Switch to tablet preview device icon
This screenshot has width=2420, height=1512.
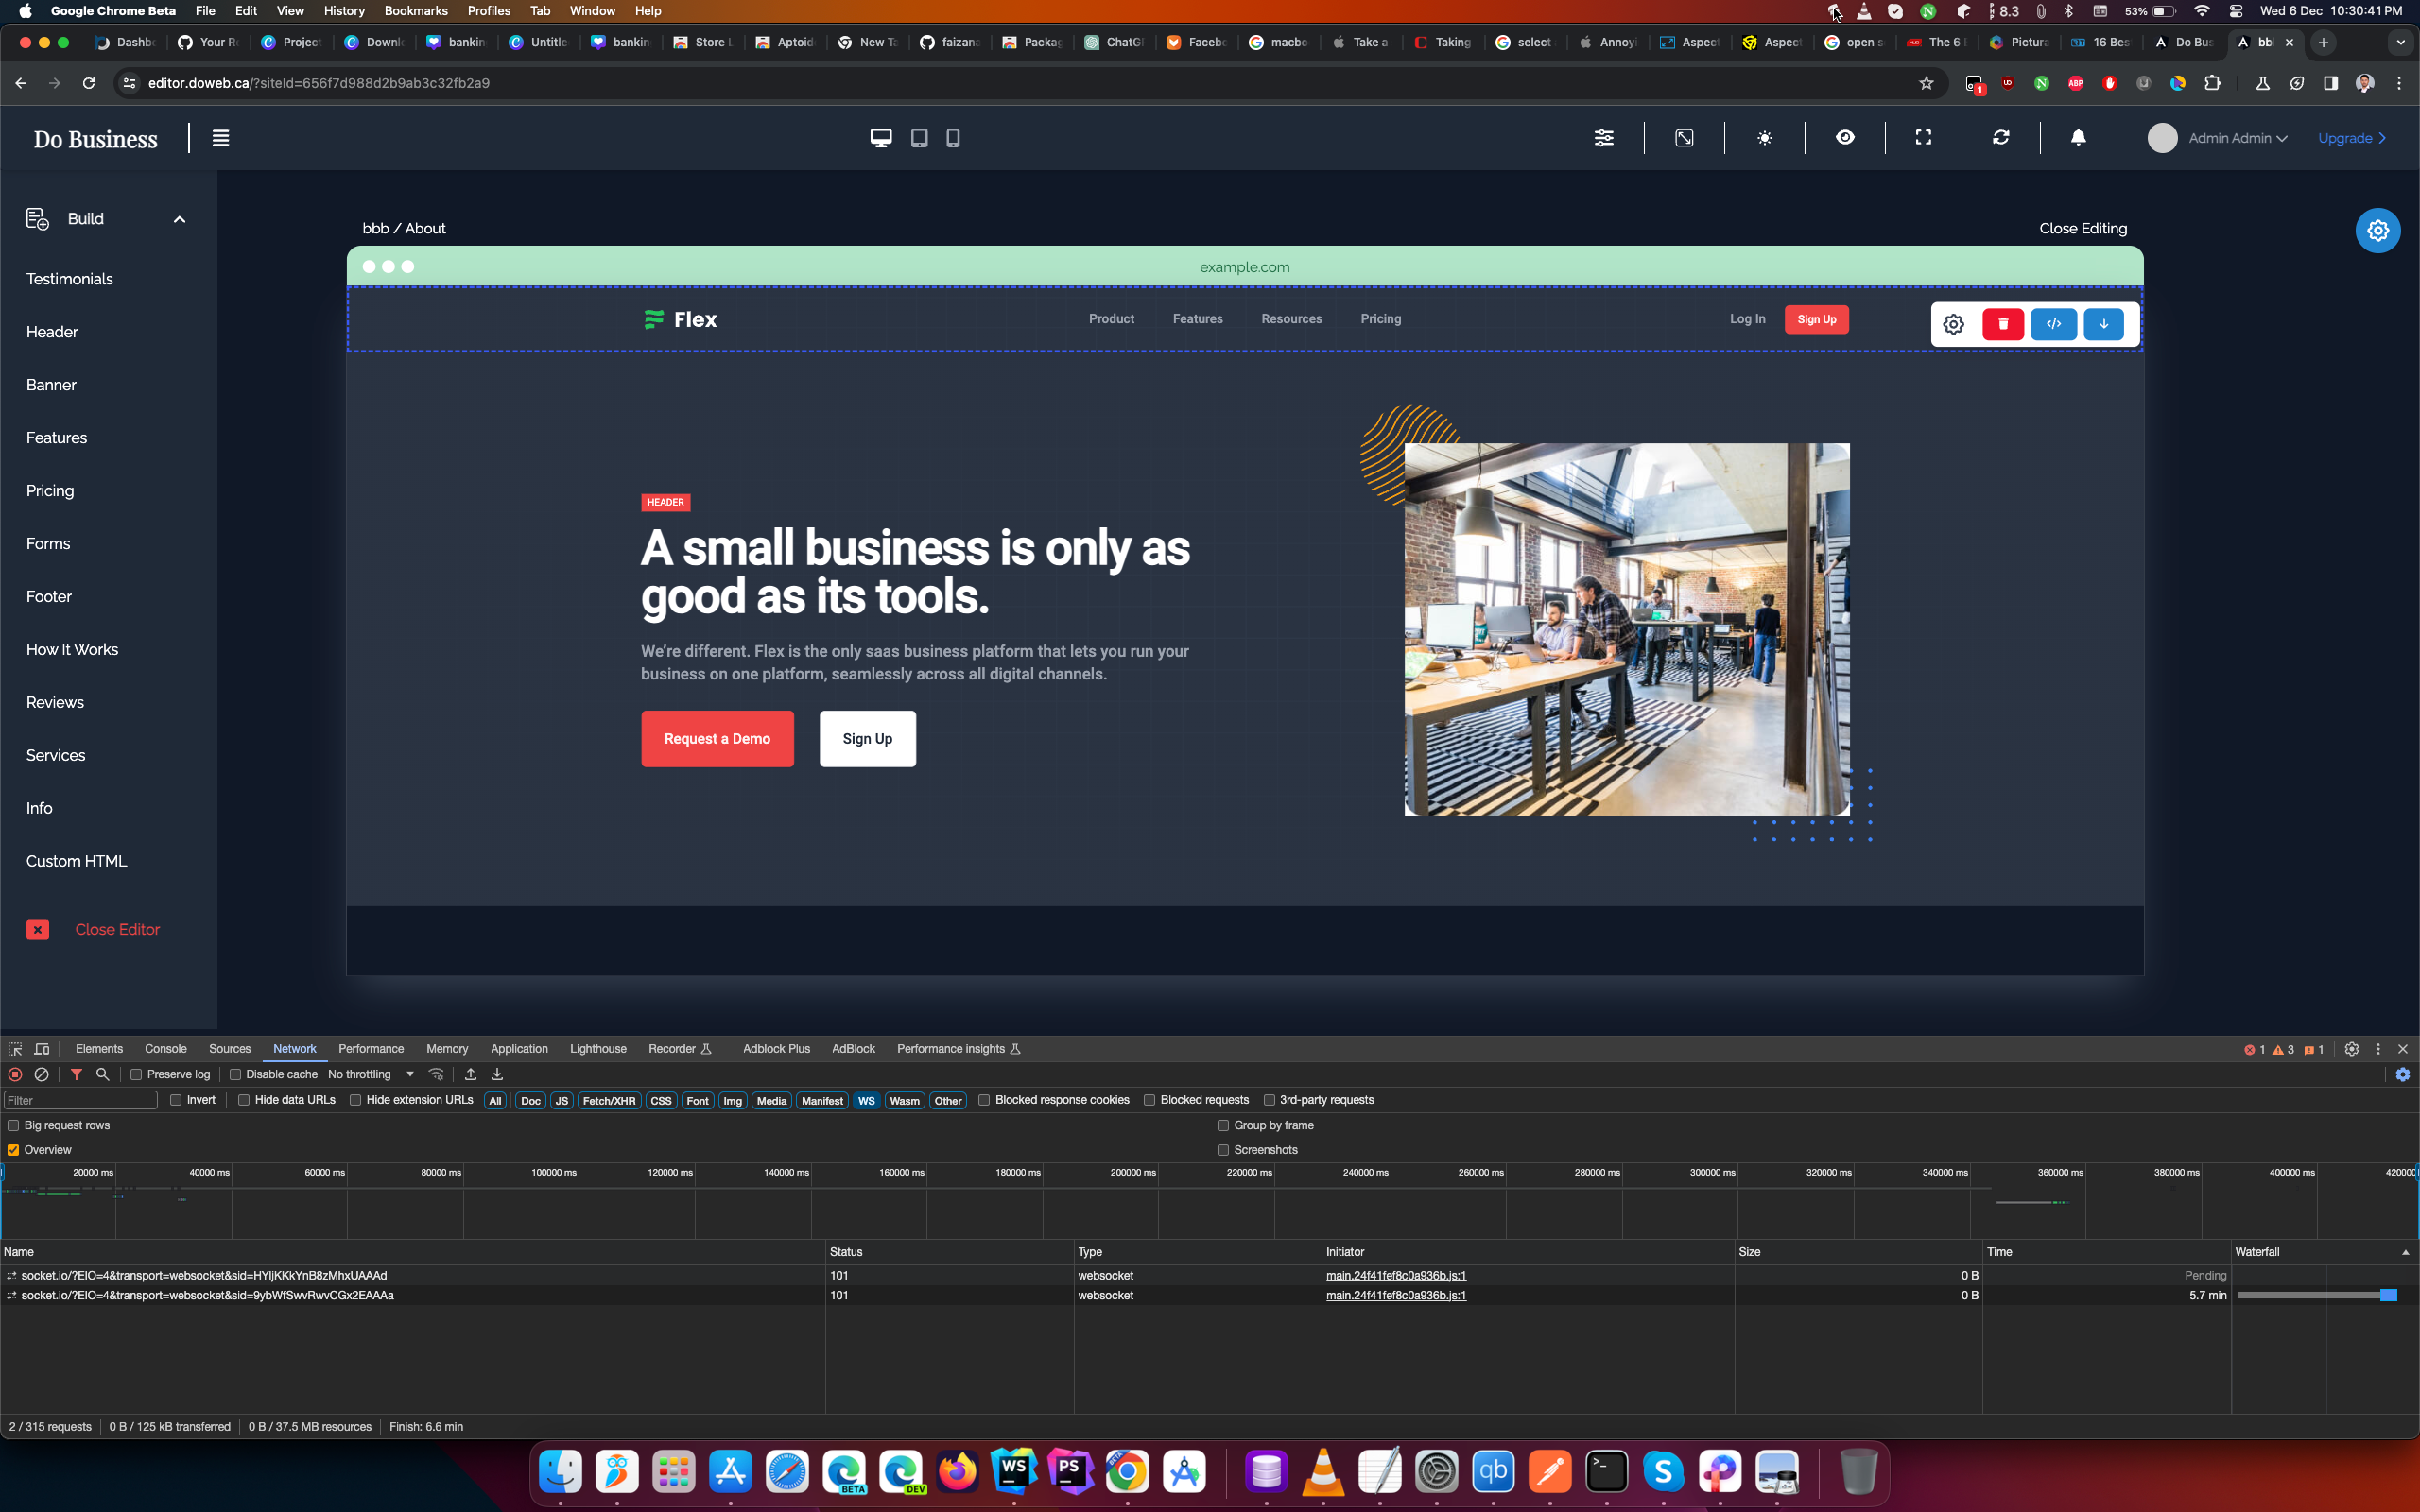919,138
